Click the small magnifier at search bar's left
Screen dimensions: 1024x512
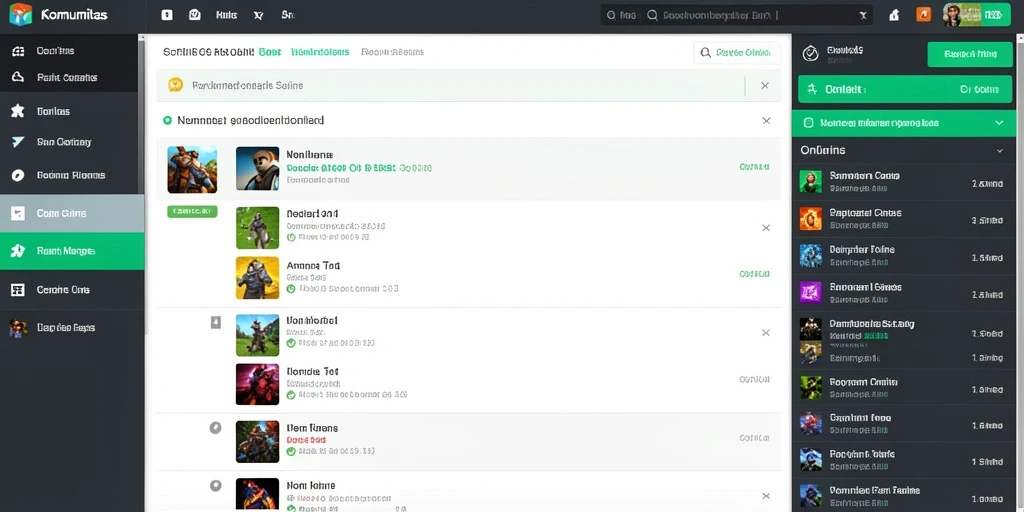611,15
